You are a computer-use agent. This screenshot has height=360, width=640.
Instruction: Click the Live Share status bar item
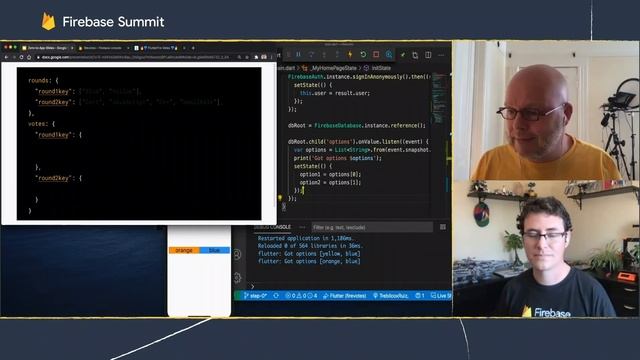click(441, 296)
